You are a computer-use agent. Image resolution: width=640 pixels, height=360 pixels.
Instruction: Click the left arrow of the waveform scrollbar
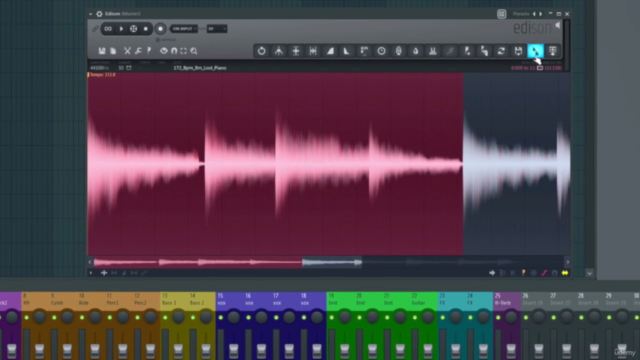[90, 262]
